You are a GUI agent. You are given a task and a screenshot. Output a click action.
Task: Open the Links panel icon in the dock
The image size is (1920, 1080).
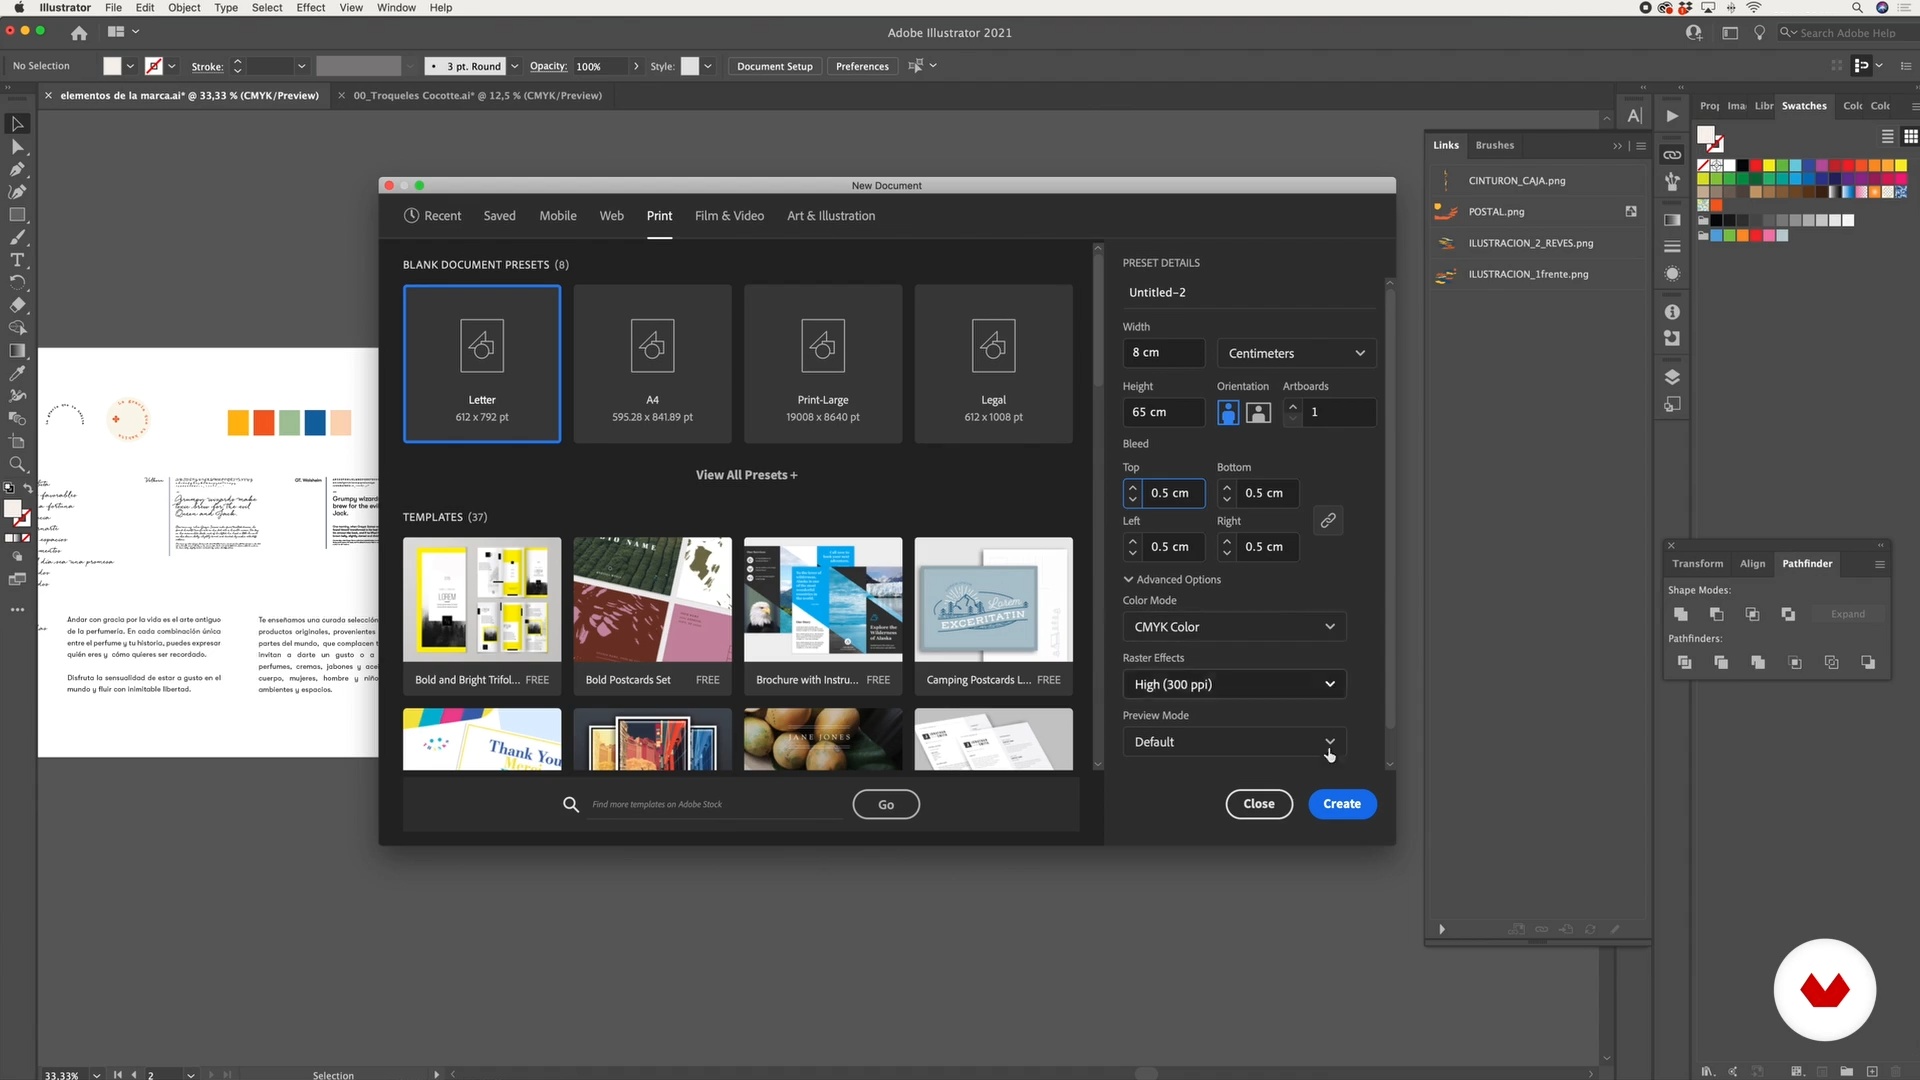(1672, 155)
